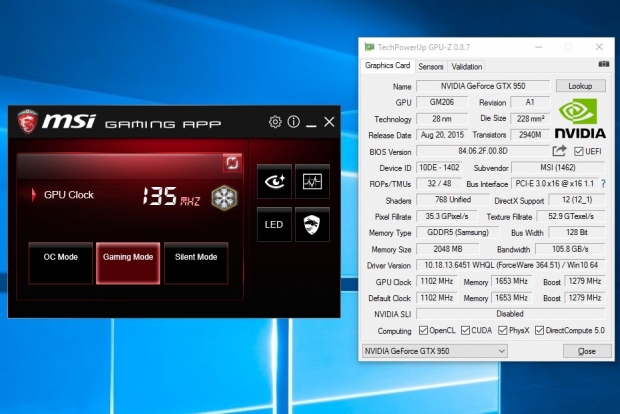The width and height of the screenshot is (620, 414).
Task: Refresh GPU clock reading in MSI app
Action: point(232,163)
